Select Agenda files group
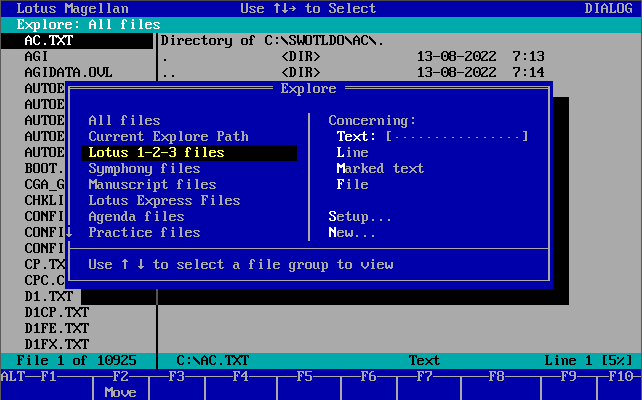The width and height of the screenshot is (642, 400). point(136,217)
